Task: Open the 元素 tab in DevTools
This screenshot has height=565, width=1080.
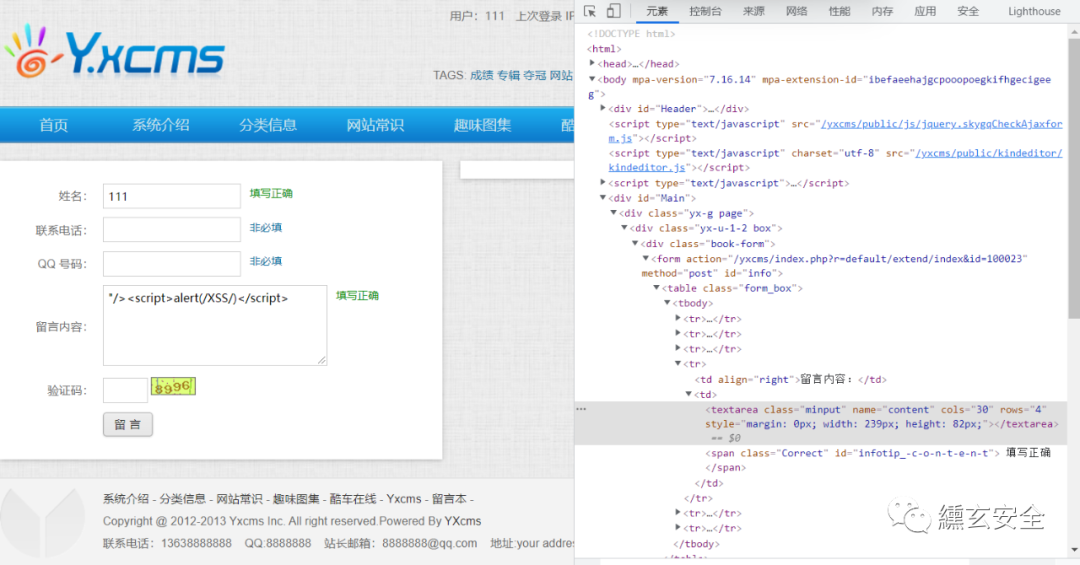Action: pyautogui.click(x=656, y=11)
